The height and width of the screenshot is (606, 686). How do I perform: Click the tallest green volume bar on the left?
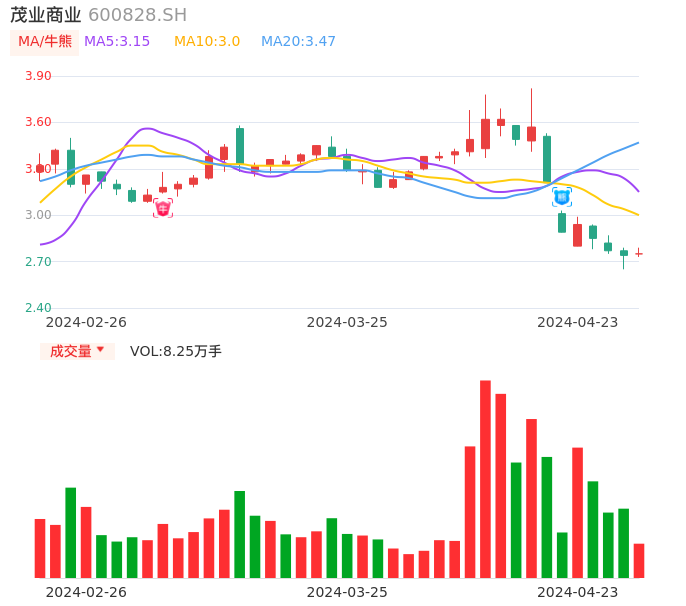71,532
